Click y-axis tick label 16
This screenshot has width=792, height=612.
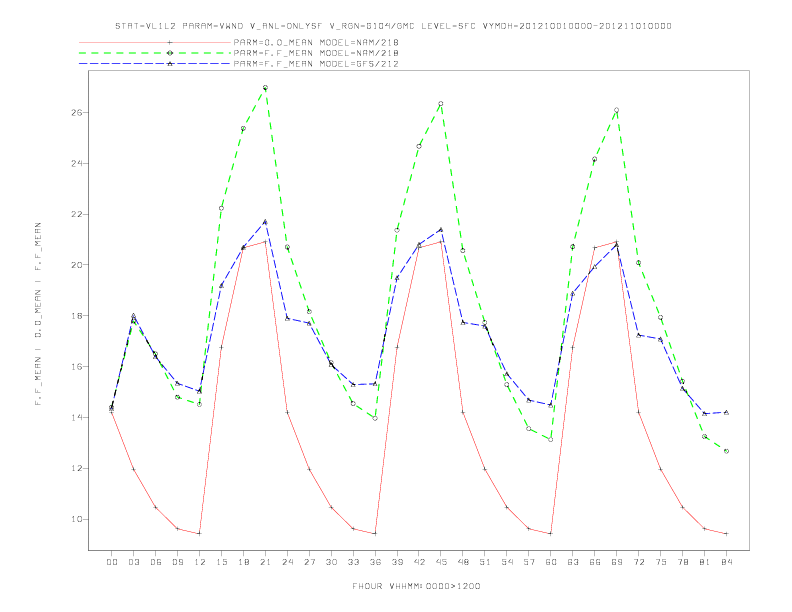coord(77,367)
